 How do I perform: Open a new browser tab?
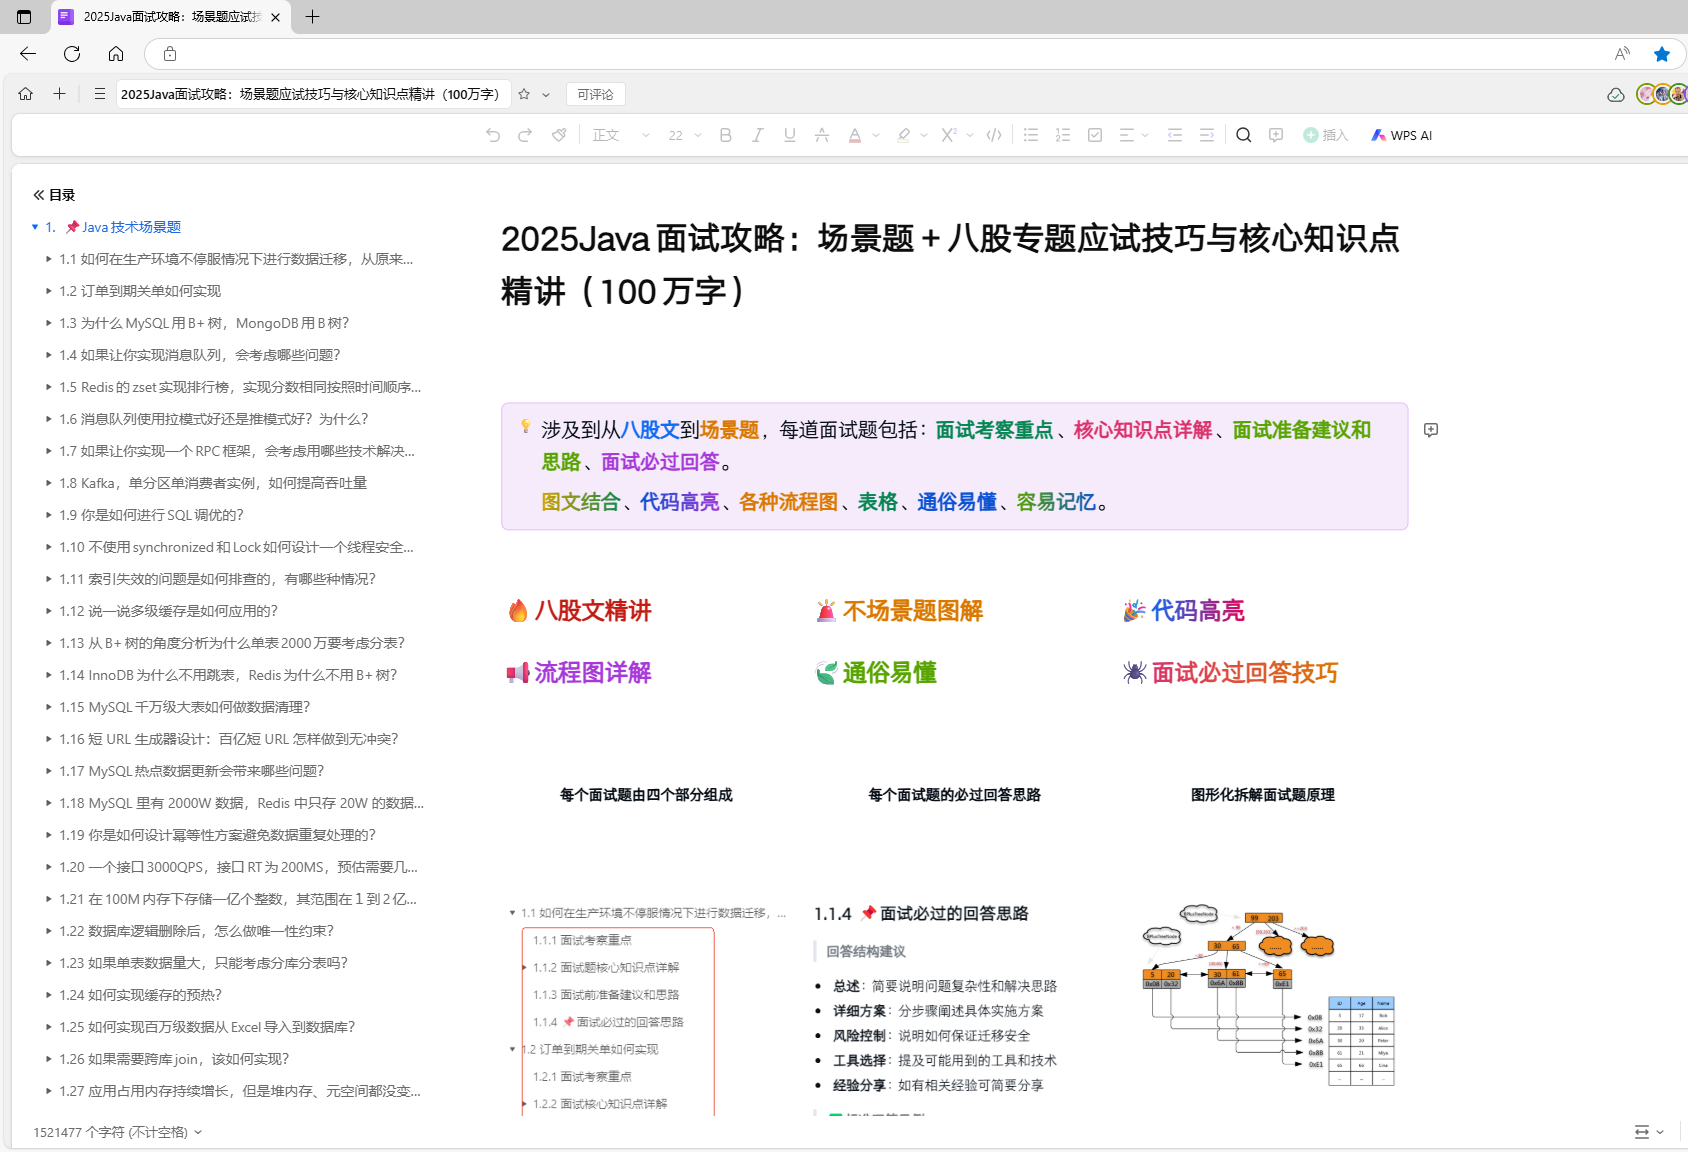(312, 17)
